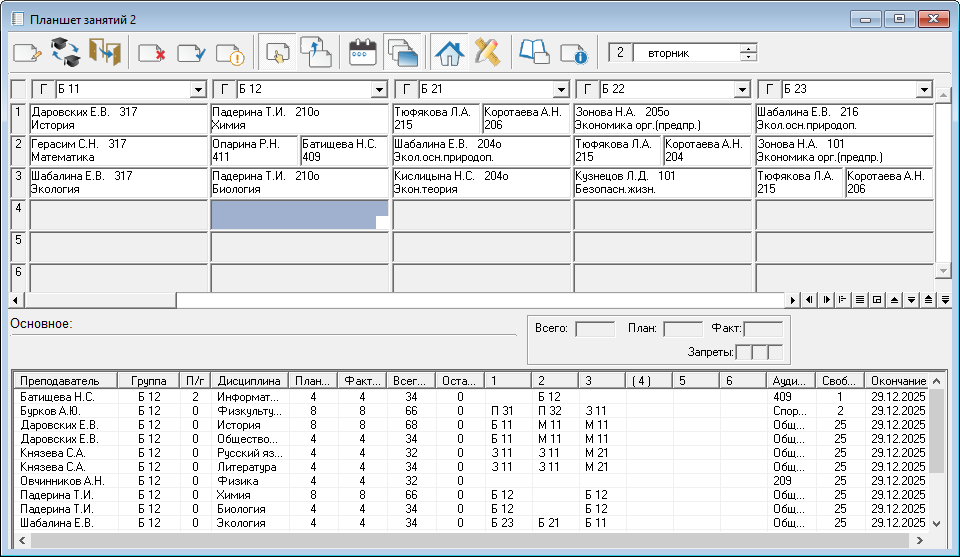Viewport: 960px width, 557px height.
Task: Expand the Б 12 group dropdown
Action: (379, 90)
